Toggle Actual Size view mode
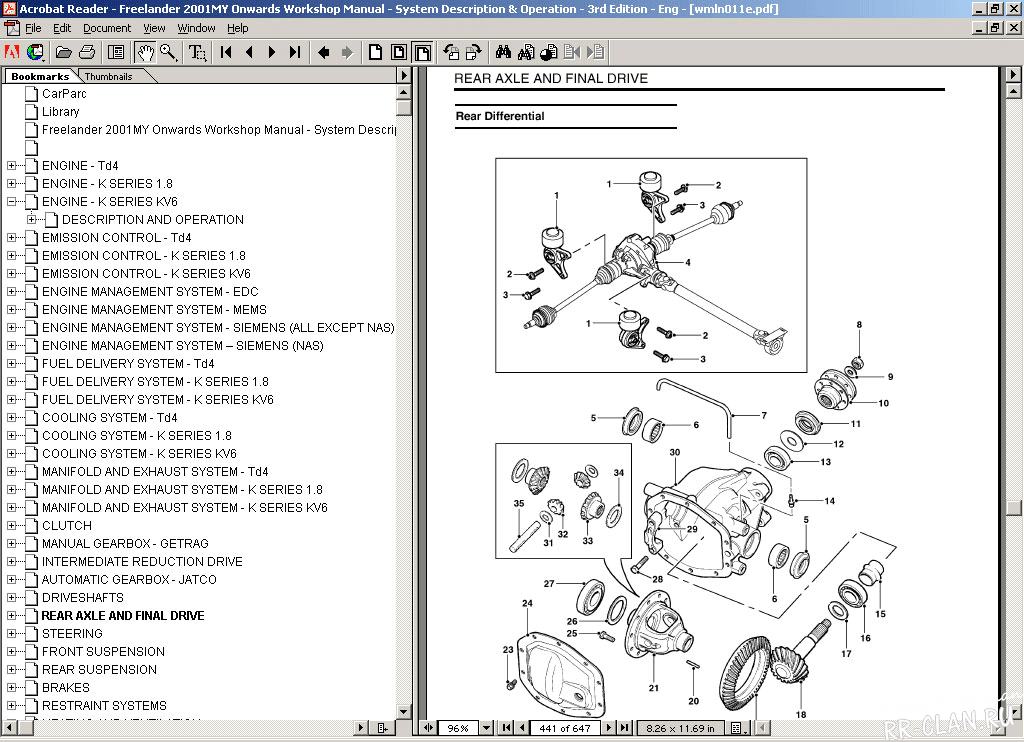This screenshot has width=1024, height=742. [x=375, y=52]
